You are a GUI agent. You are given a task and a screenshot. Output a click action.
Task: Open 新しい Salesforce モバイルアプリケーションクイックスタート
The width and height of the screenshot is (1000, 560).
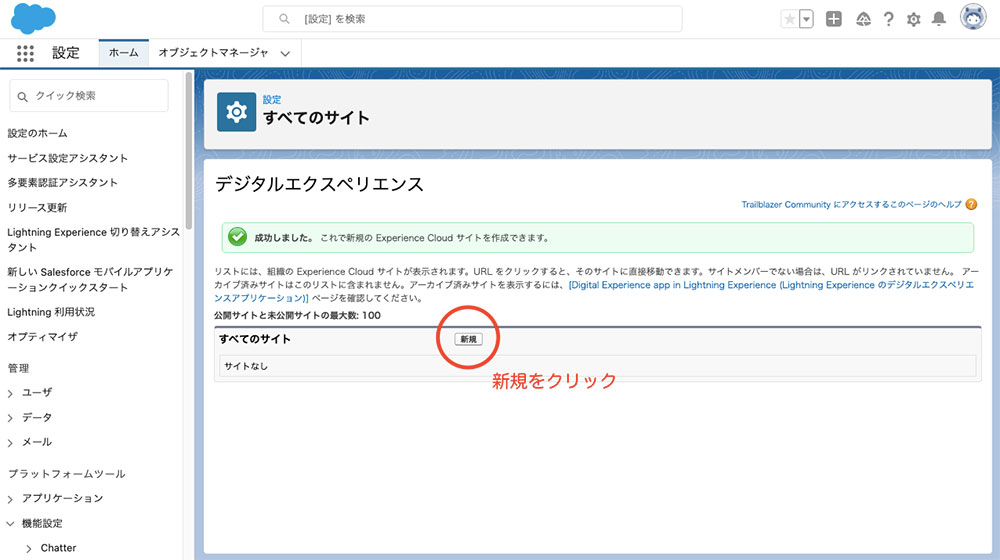point(90,279)
